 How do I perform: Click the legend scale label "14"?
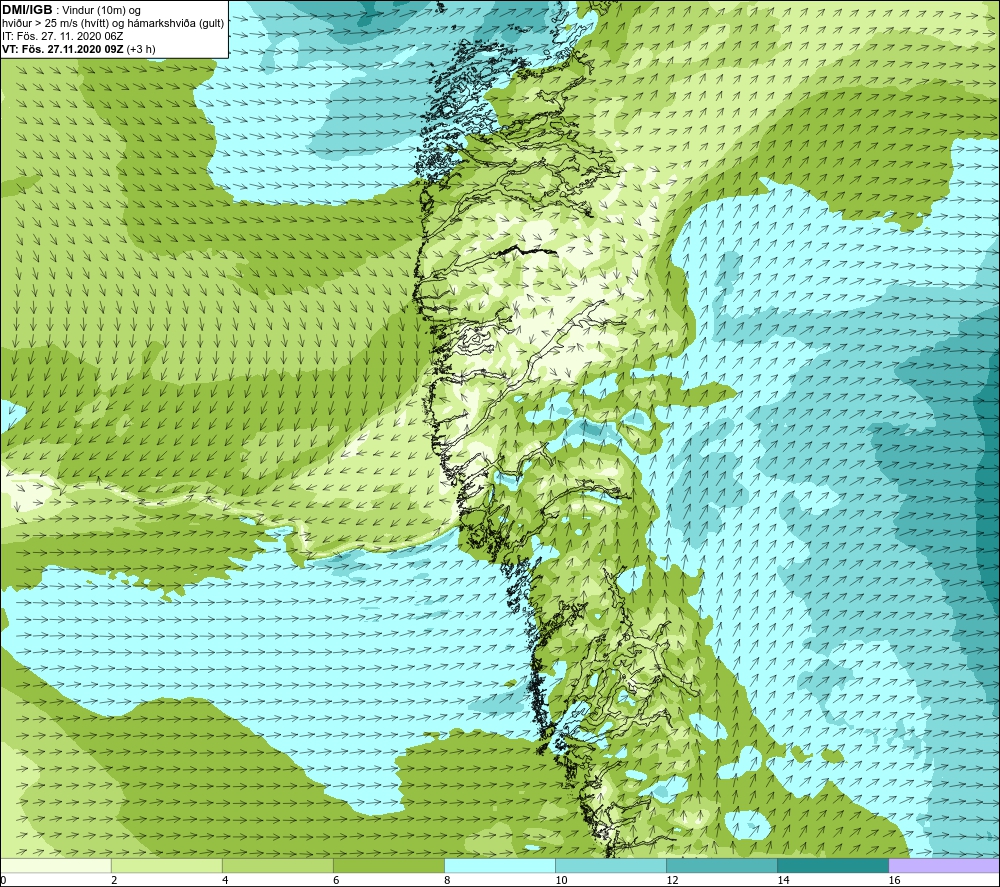tap(783, 880)
